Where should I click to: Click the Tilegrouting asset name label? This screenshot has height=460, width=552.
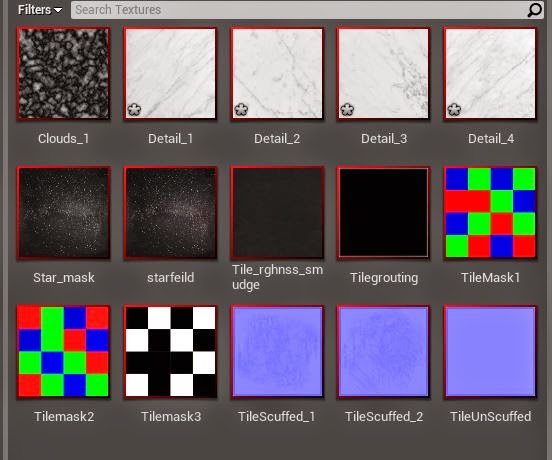(384, 278)
